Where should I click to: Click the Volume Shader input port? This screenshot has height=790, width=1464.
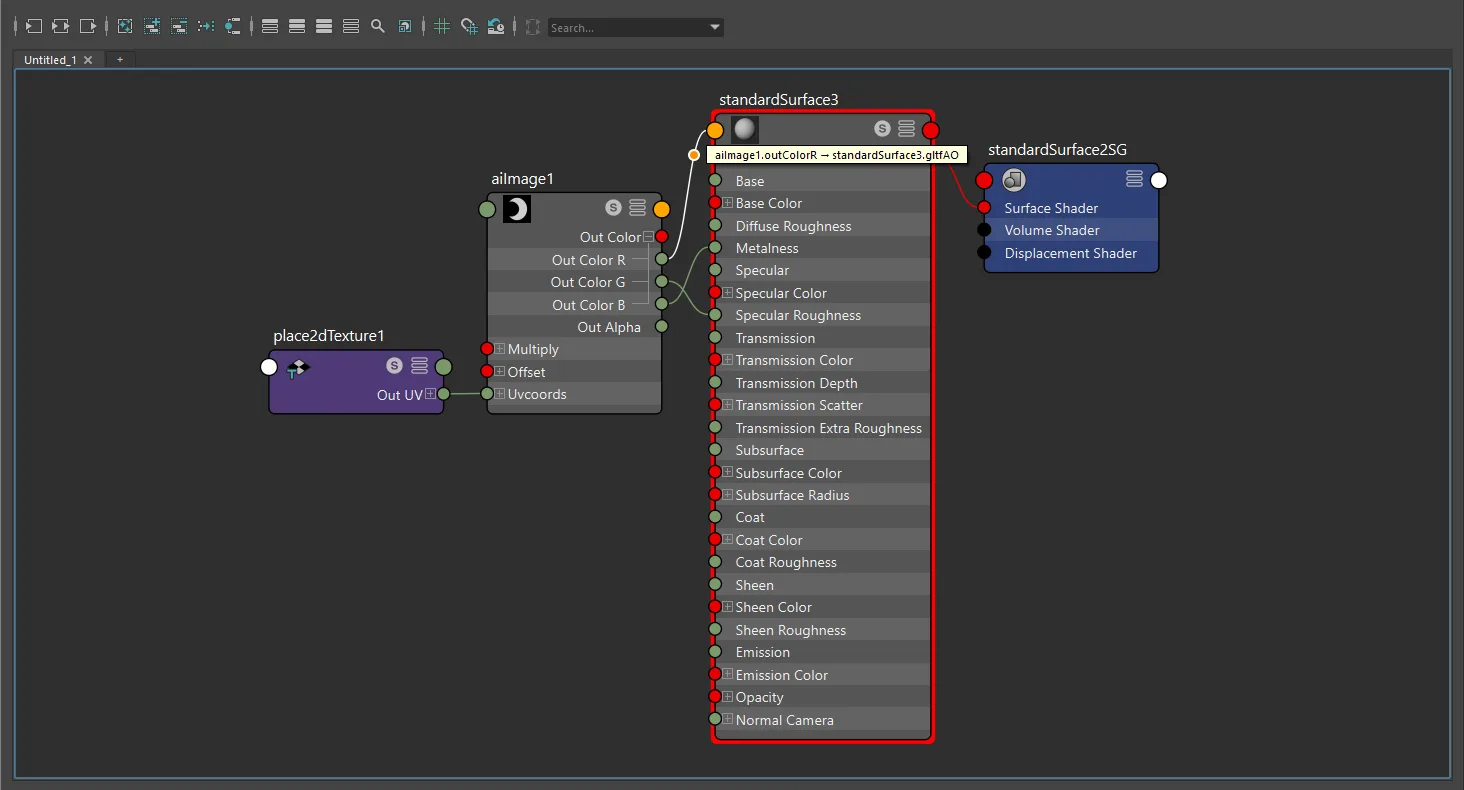click(984, 230)
